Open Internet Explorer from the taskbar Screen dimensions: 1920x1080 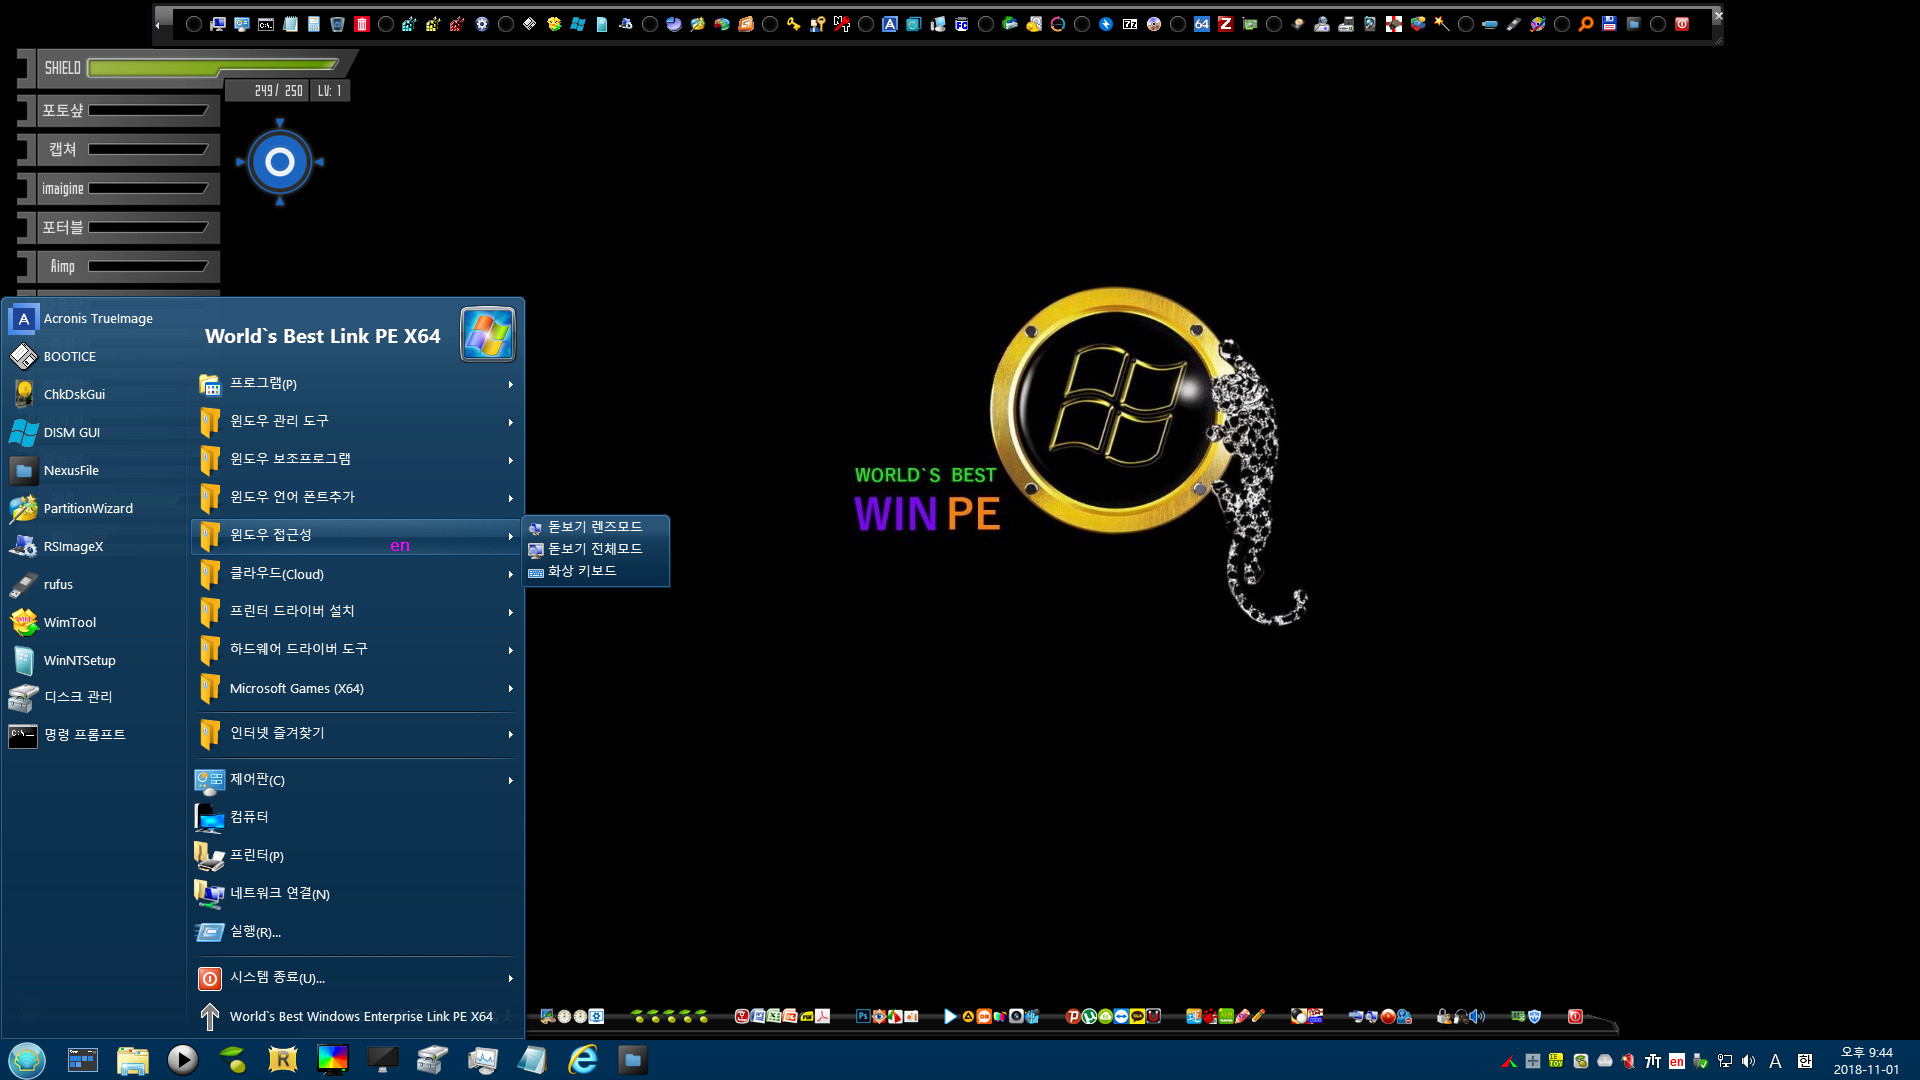pyautogui.click(x=583, y=1059)
